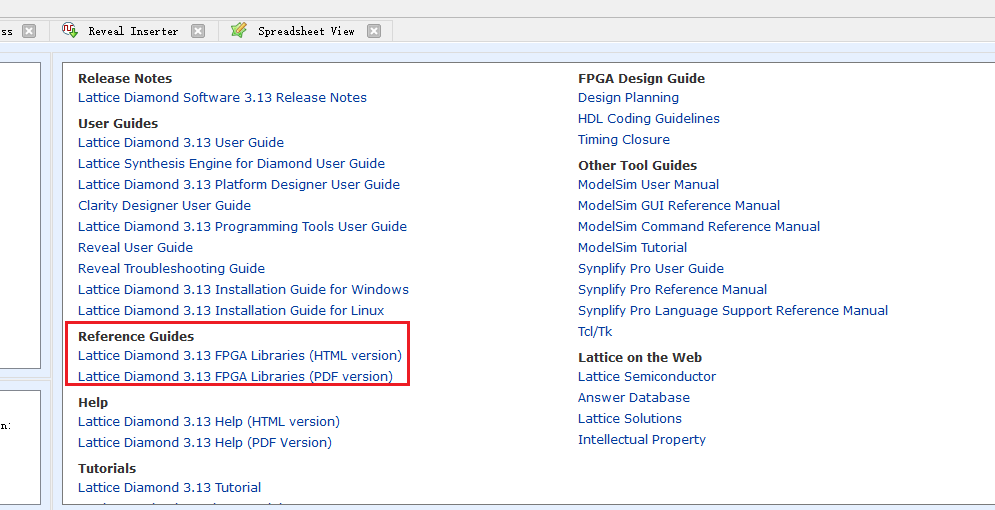The height and width of the screenshot is (510, 995).
Task: Open Lattice Diamond 3.13 Tutorial
Action: pyautogui.click(x=169, y=487)
